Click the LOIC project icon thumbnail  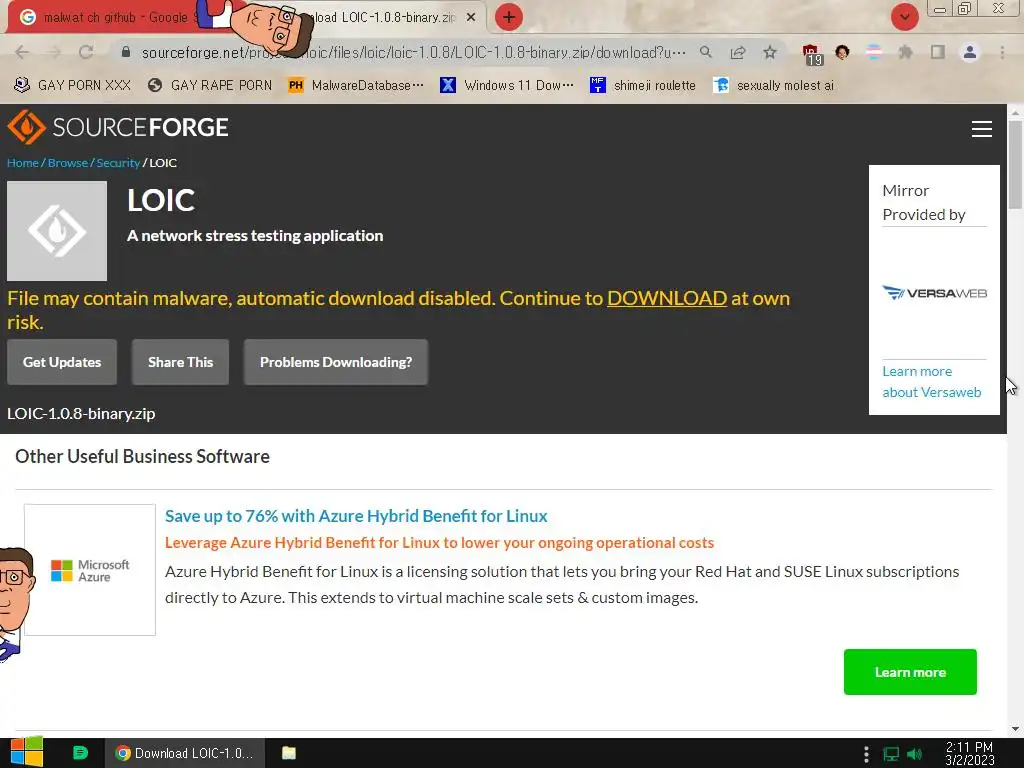57,231
